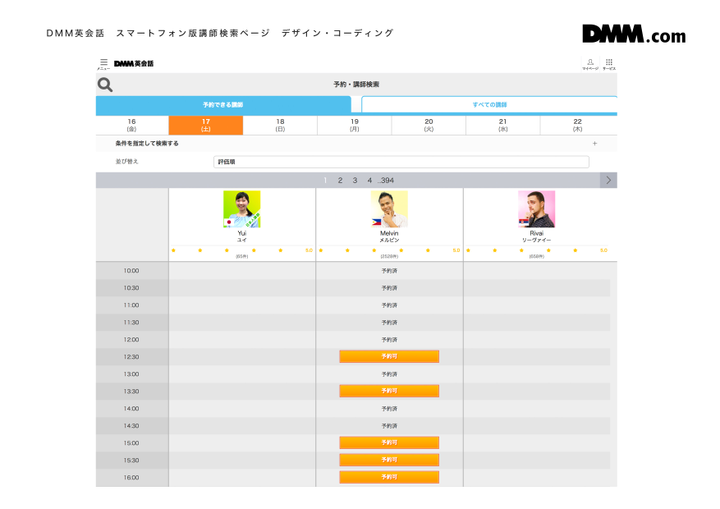Viewport: 720px width, 509px height.
Task: Click Melvin's 13:00 予約済 cell
Action: [x=389, y=374]
